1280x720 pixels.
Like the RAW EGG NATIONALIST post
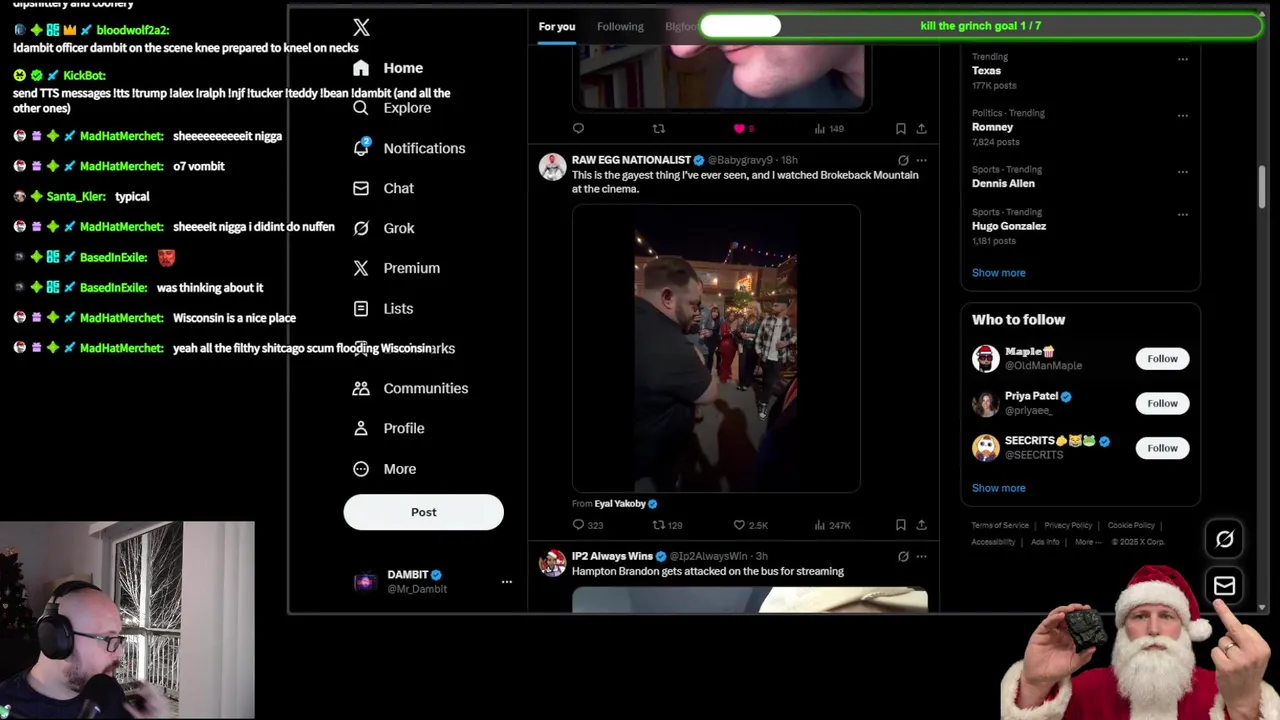coord(739,525)
